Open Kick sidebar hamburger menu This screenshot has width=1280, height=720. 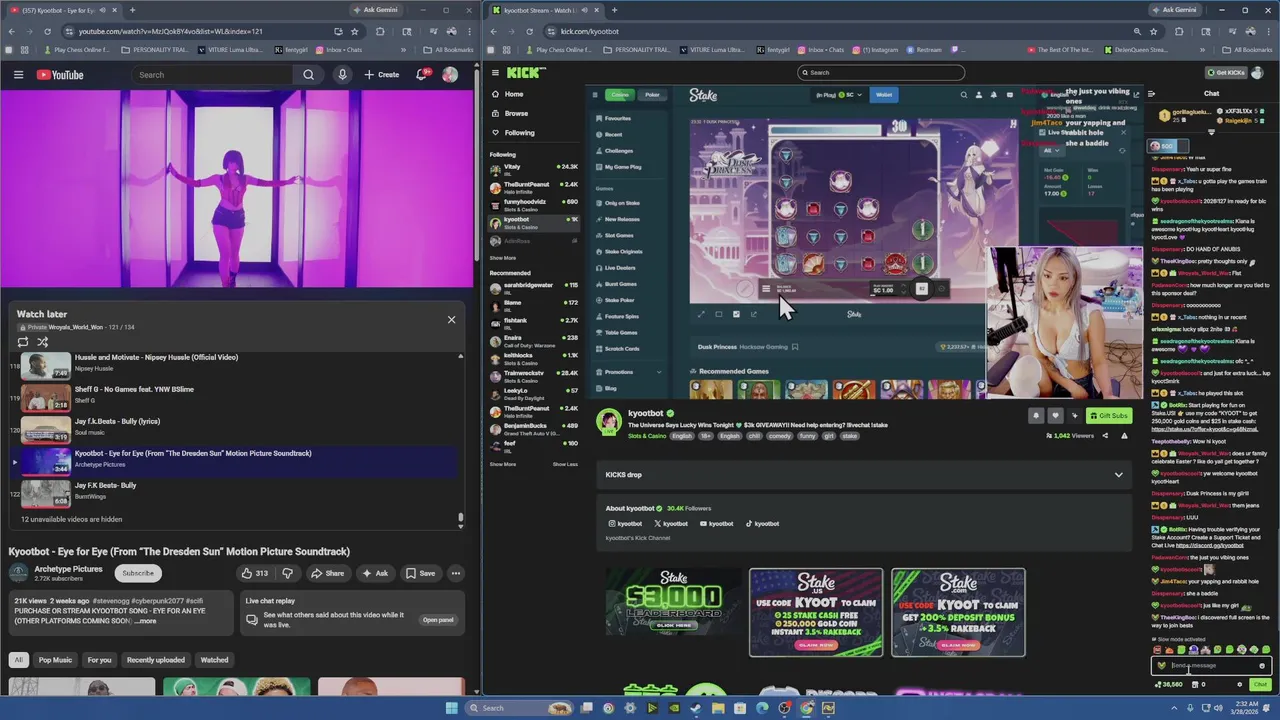[x=494, y=72]
